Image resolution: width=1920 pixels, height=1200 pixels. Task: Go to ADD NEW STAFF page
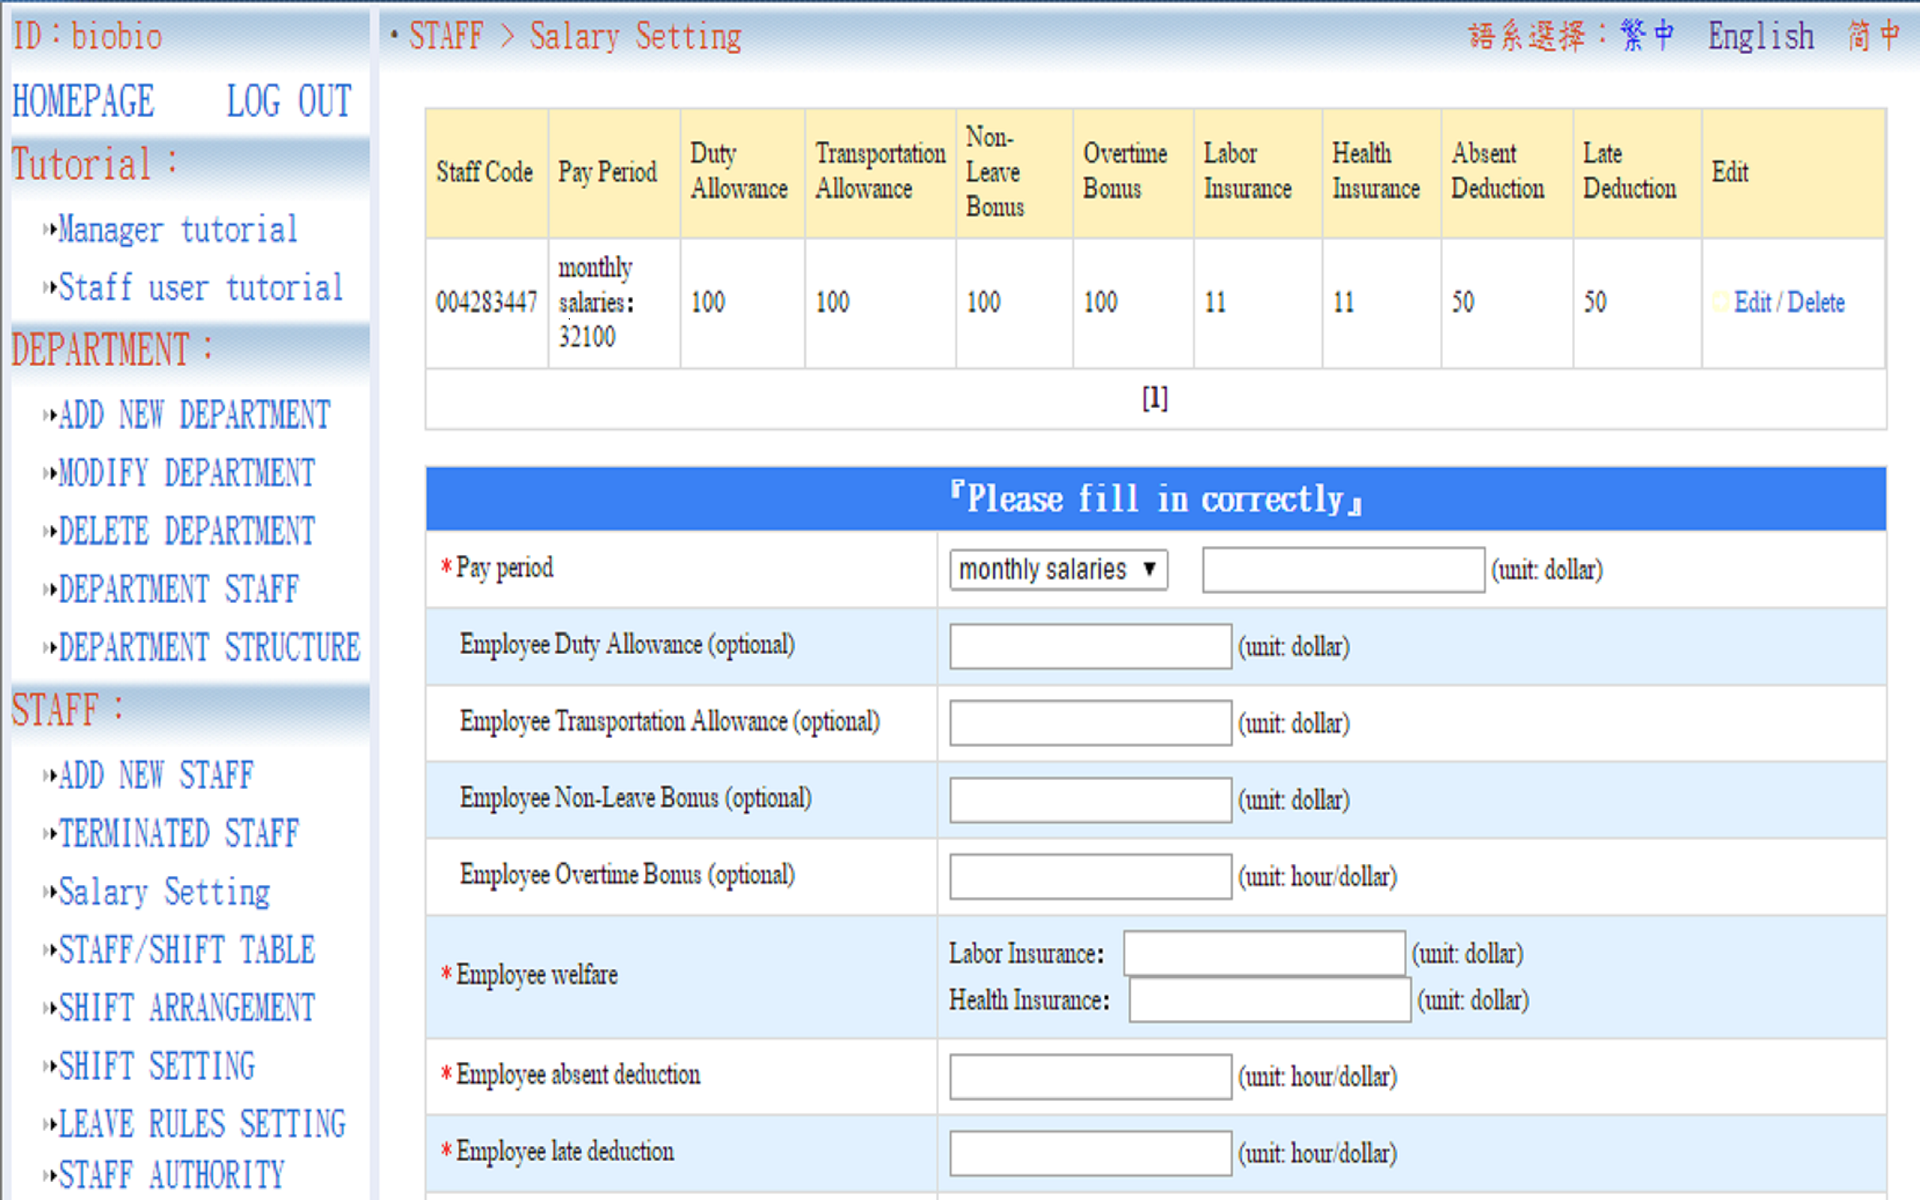(156, 775)
